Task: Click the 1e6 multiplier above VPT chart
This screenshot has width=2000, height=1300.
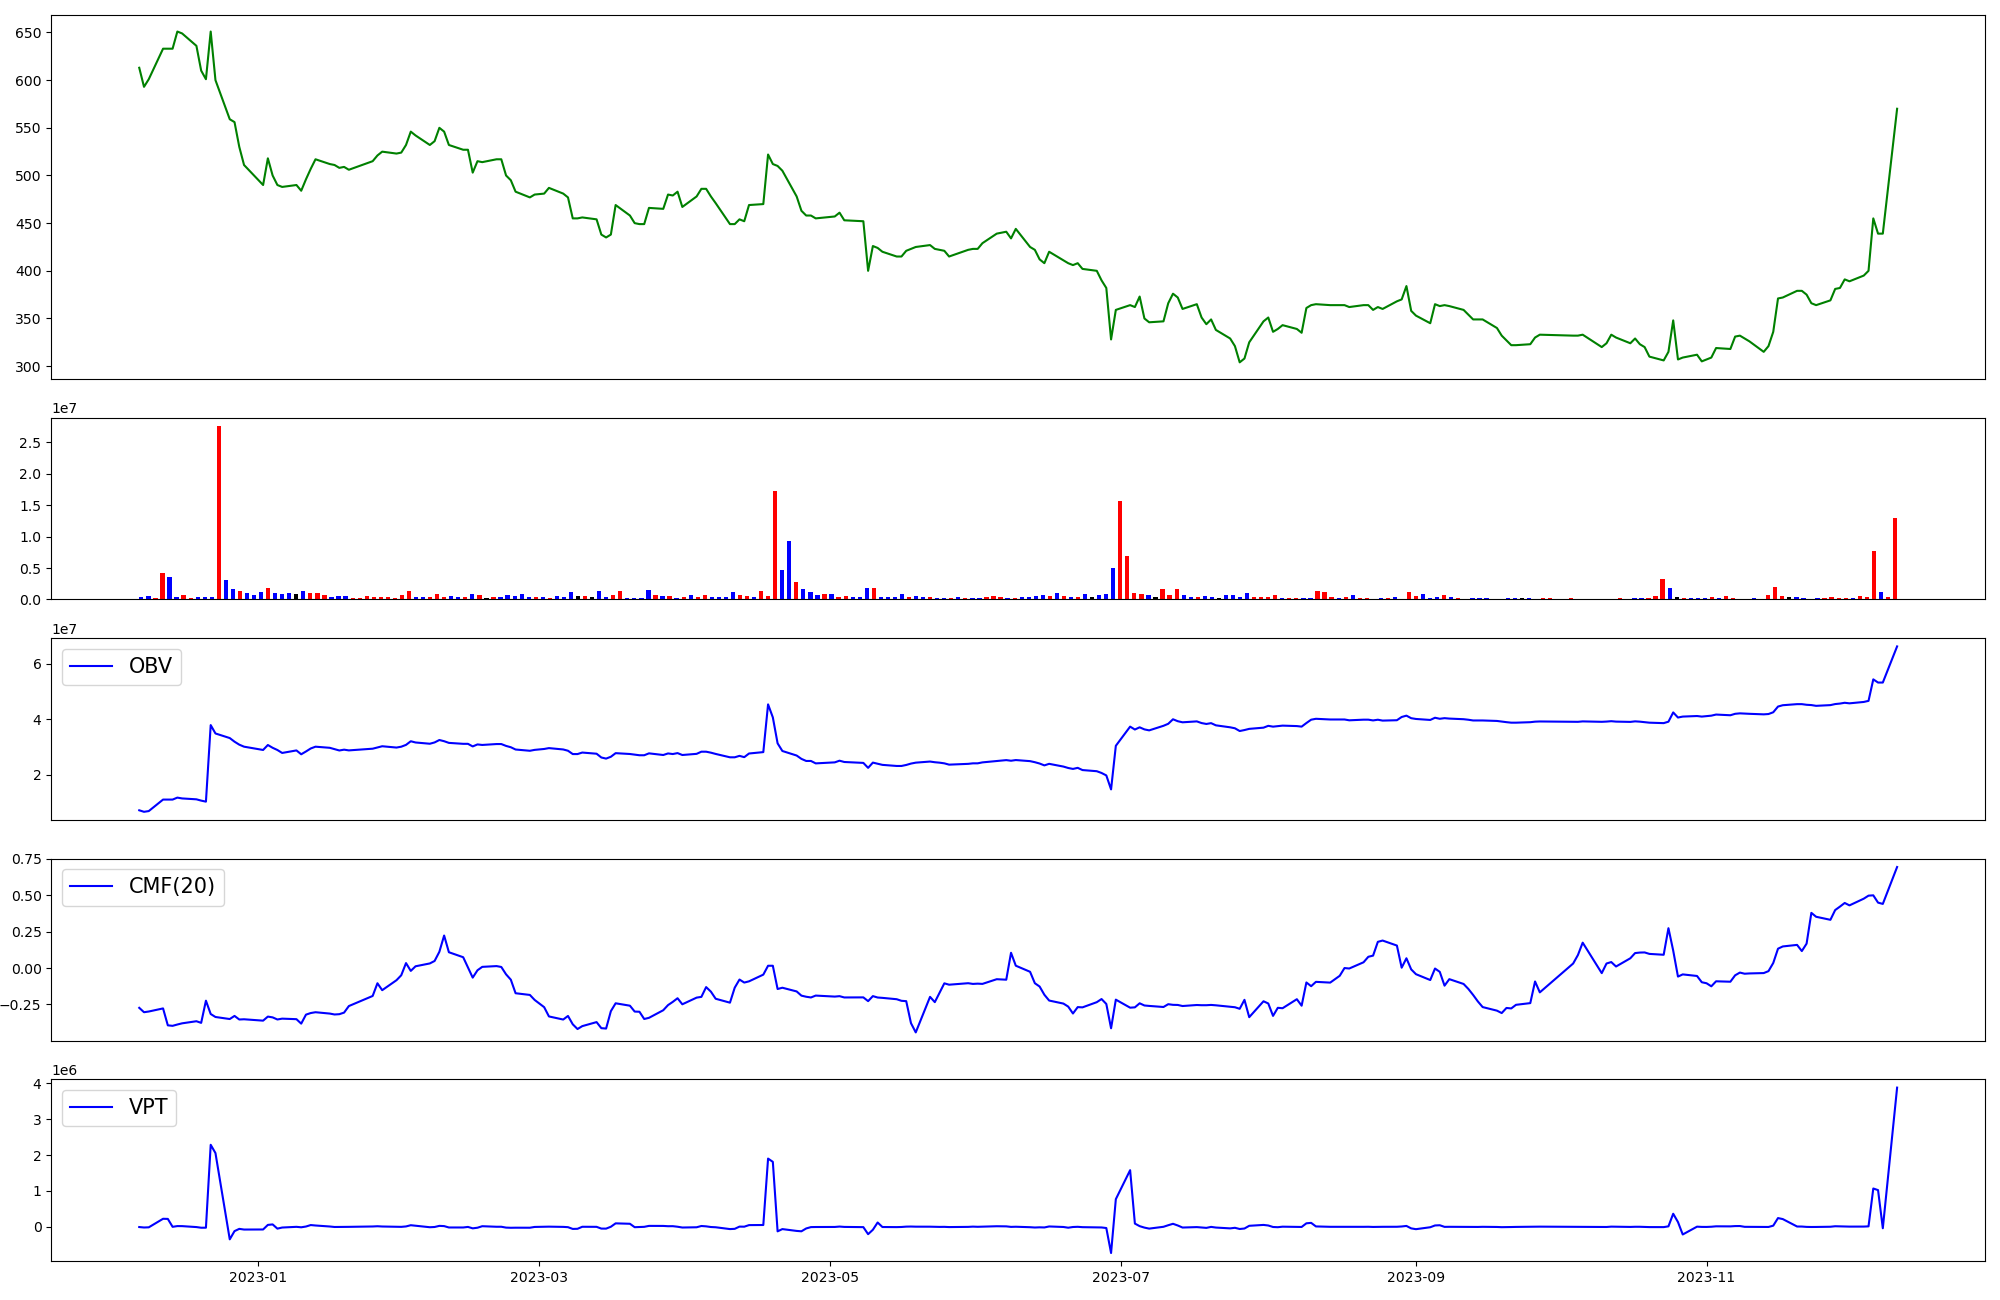Action: pos(64,1070)
